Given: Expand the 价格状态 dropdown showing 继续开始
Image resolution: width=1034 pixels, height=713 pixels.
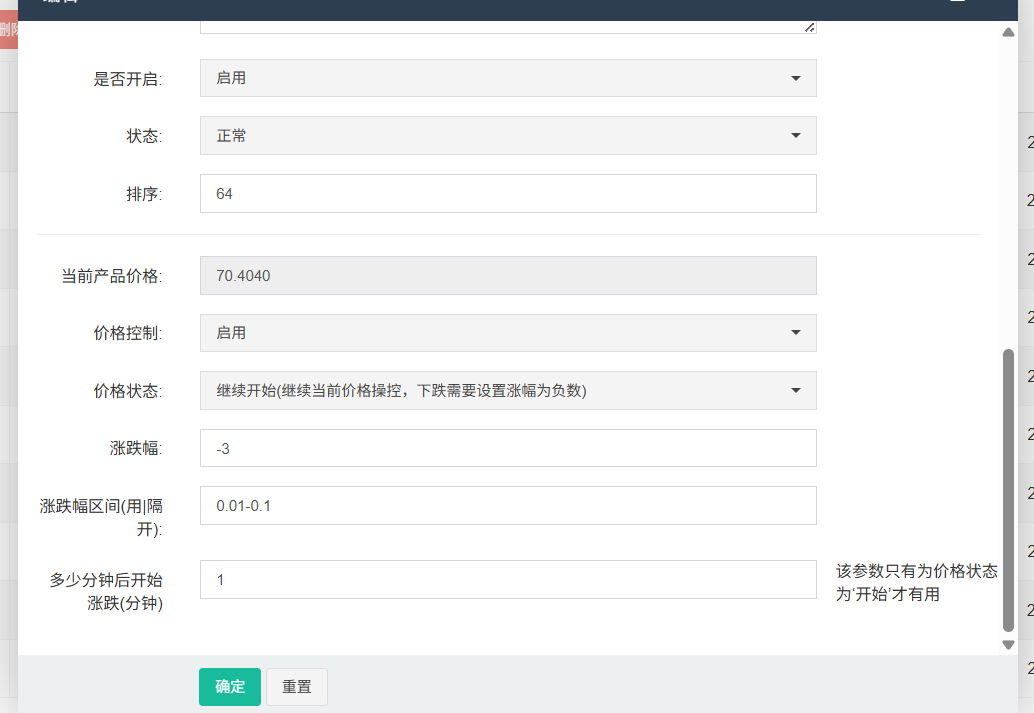Looking at the screenshot, I should click(508, 391).
